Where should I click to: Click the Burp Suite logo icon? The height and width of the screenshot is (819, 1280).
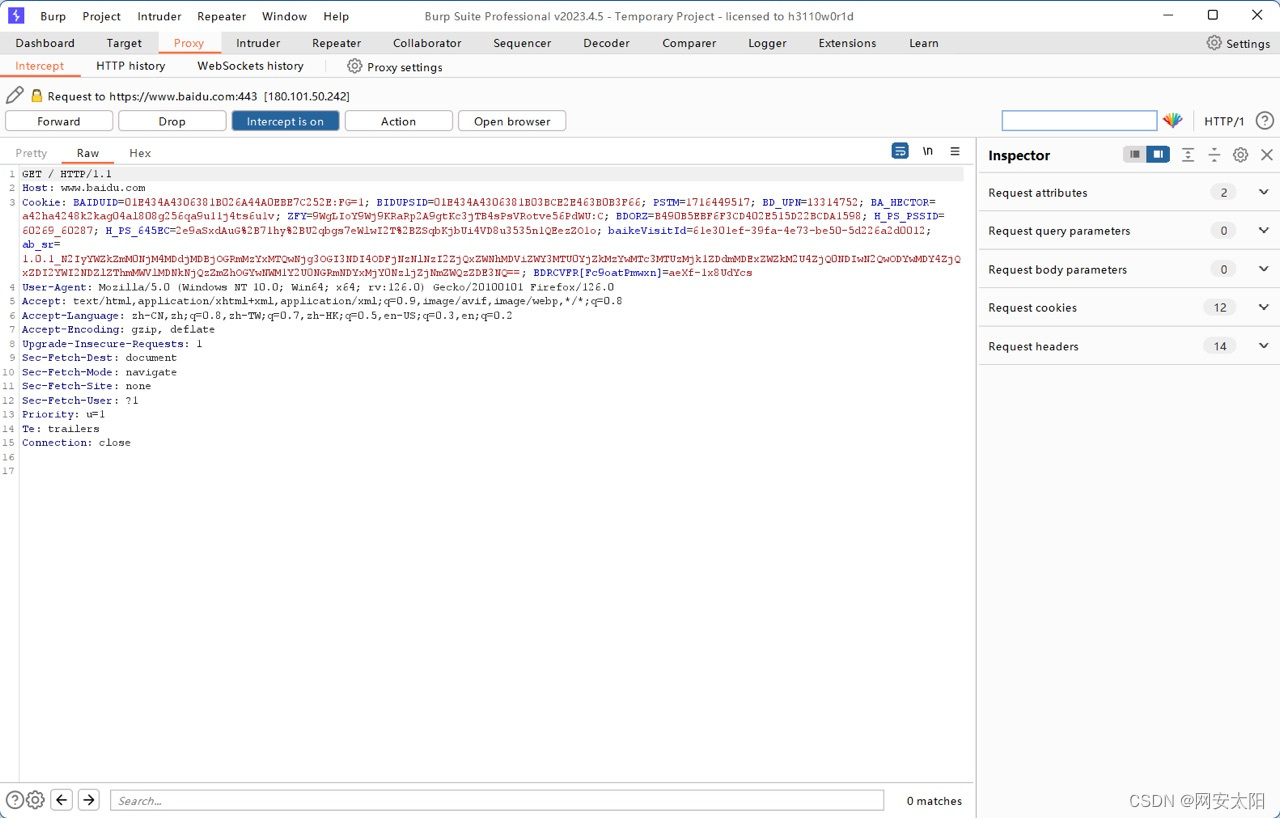point(16,15)
